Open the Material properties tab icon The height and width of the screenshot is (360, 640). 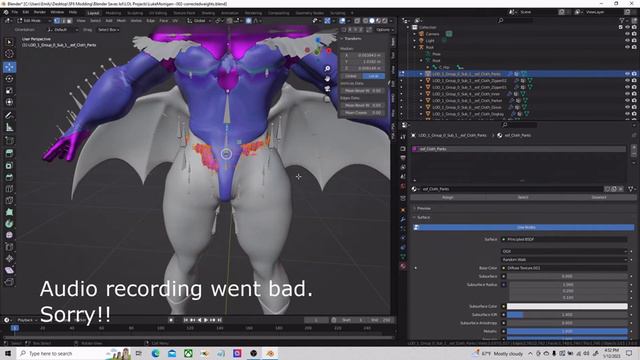[x=403, y=266]
